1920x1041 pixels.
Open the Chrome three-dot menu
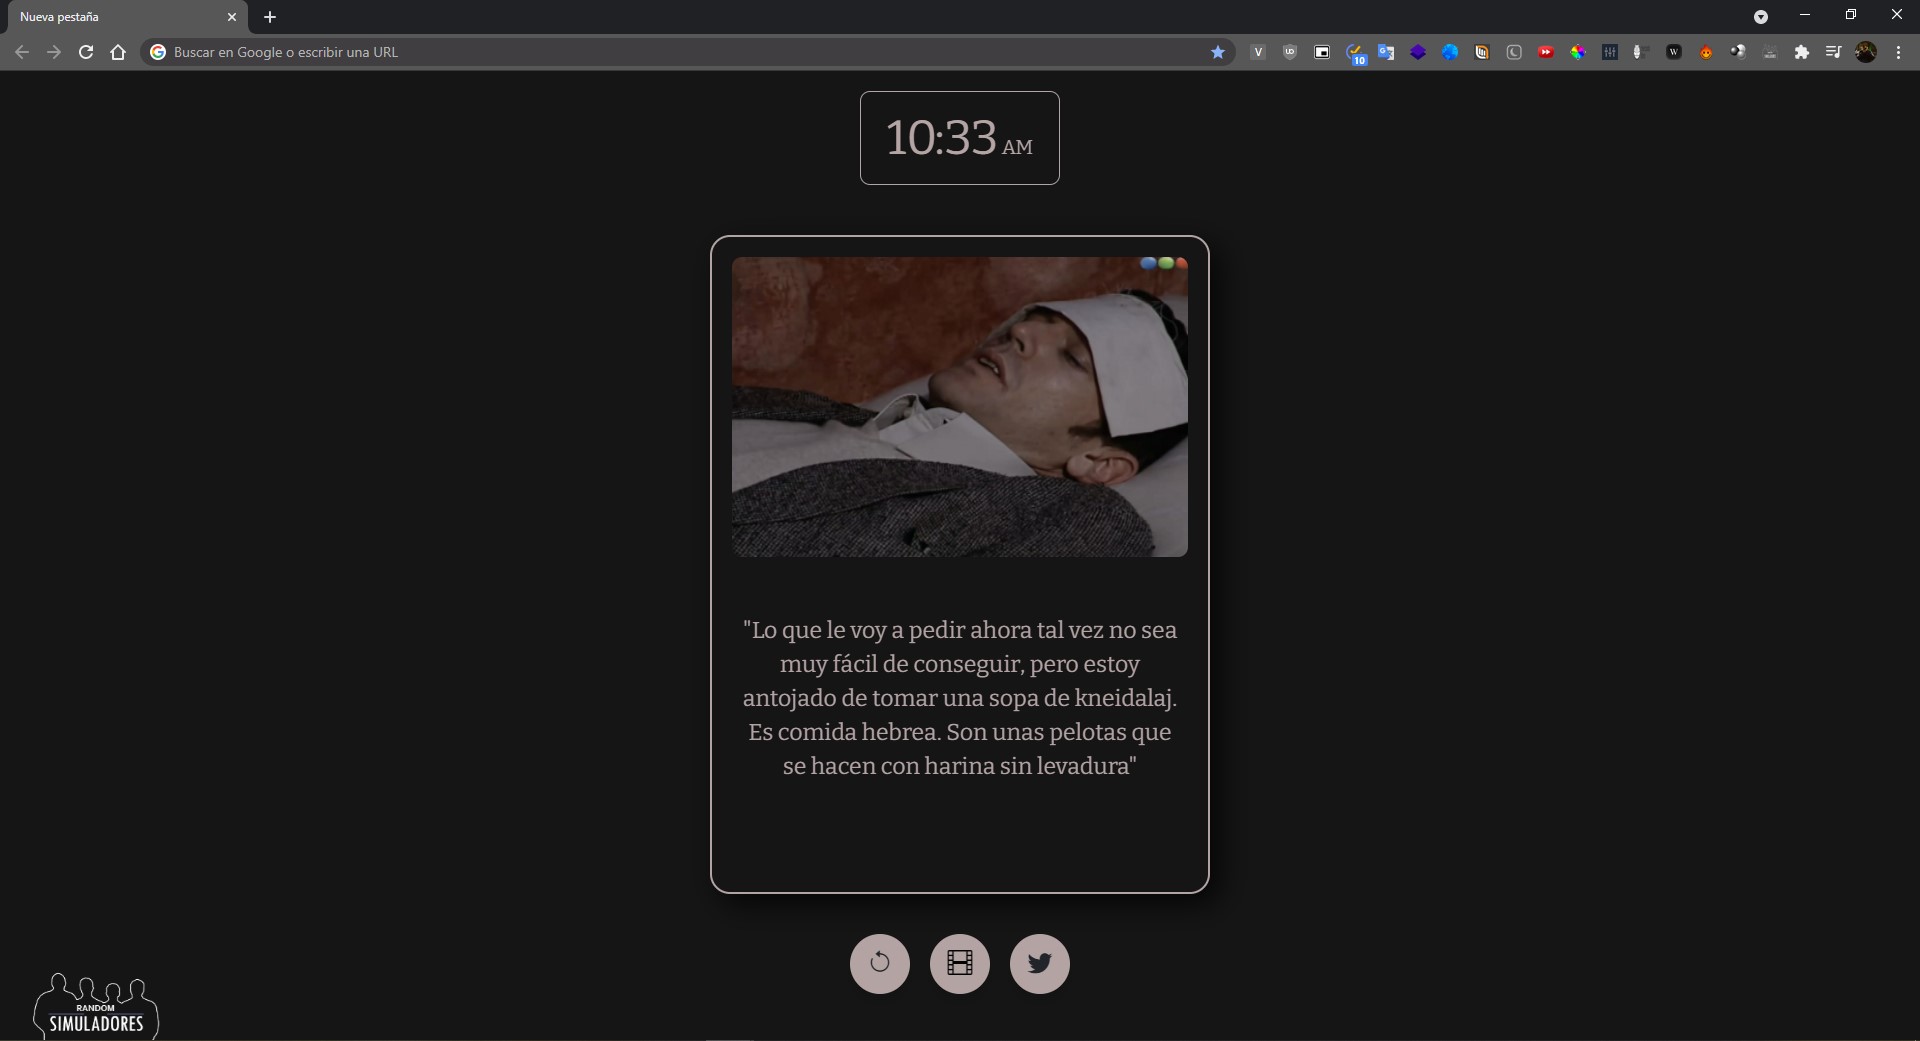click(x=1898, y=52)
